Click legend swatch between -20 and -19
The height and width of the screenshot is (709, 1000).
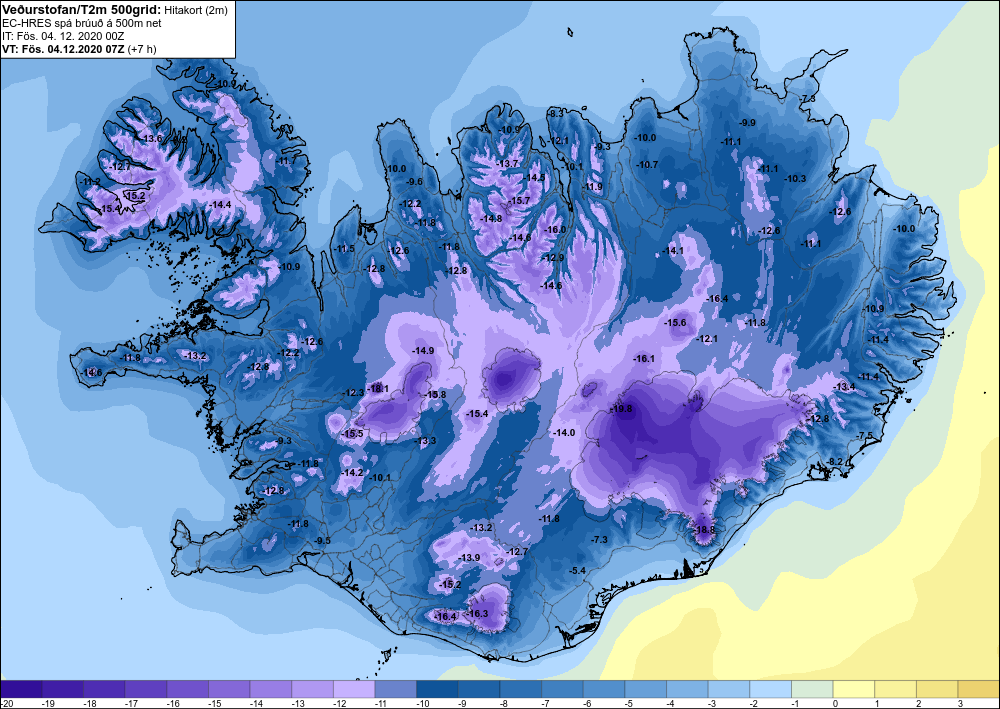coord(22,689)
